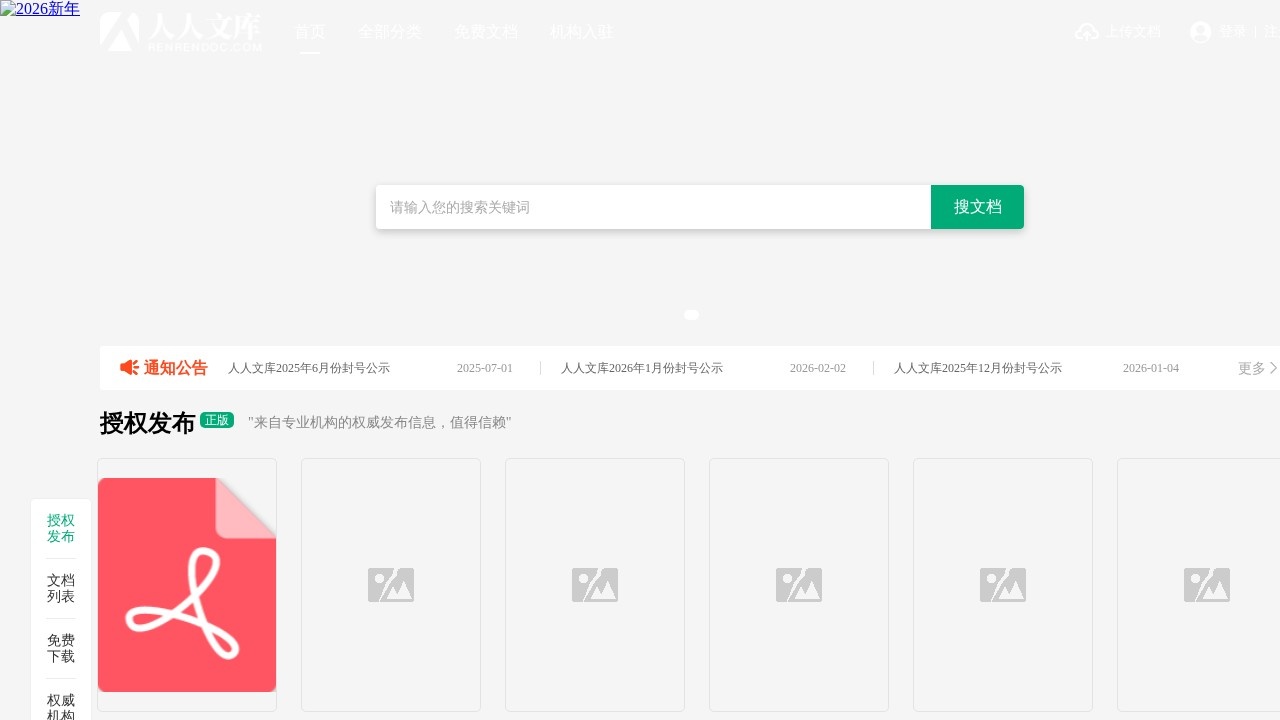Click the search keyword input field

653,207
